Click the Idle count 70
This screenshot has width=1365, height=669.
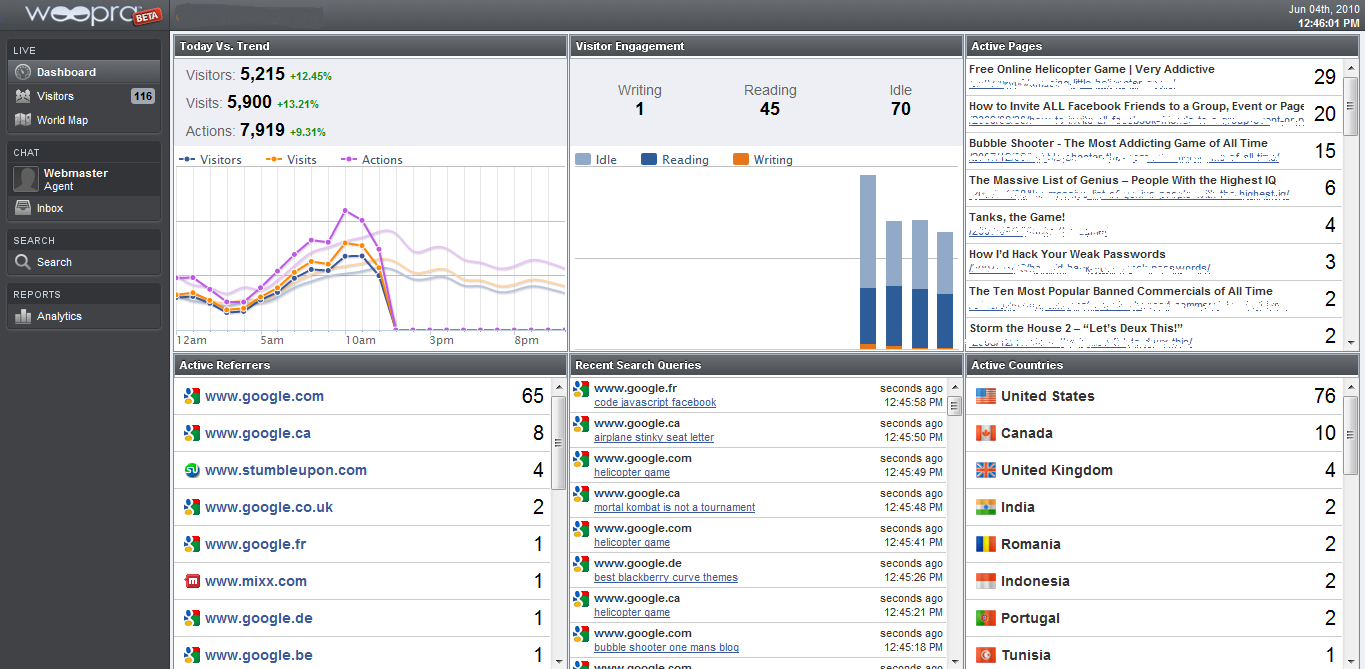click(x=901, y=109)
